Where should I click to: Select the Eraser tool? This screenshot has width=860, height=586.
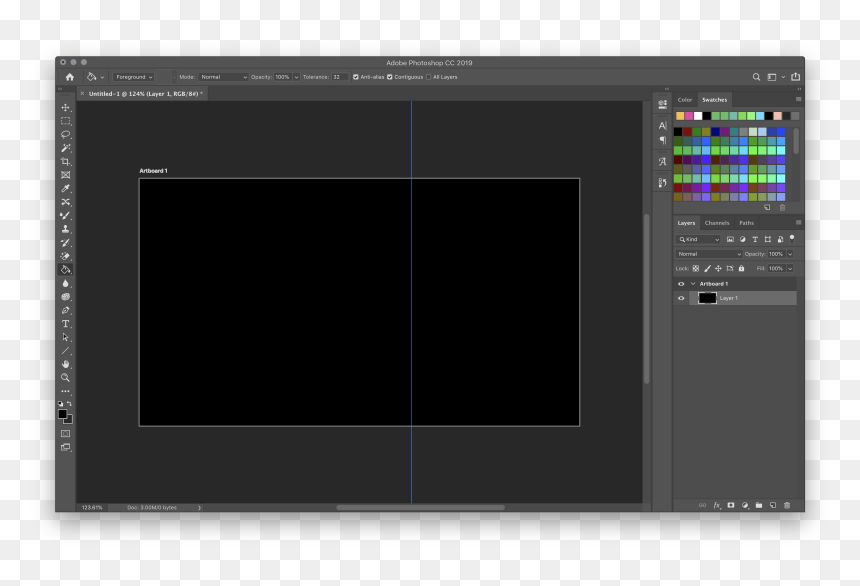coord(65,256)
